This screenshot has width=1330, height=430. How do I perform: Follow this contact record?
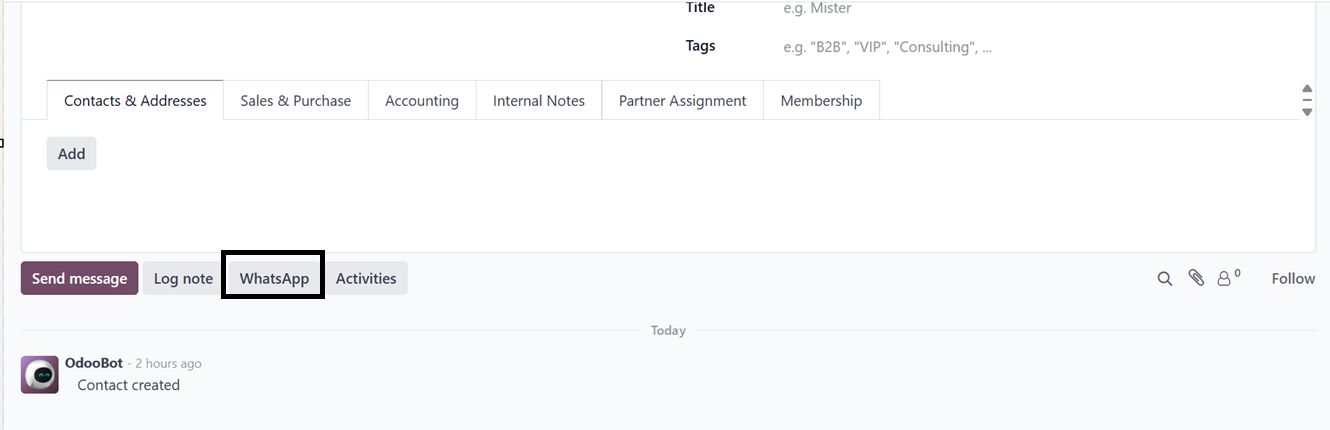point(1293,279)
